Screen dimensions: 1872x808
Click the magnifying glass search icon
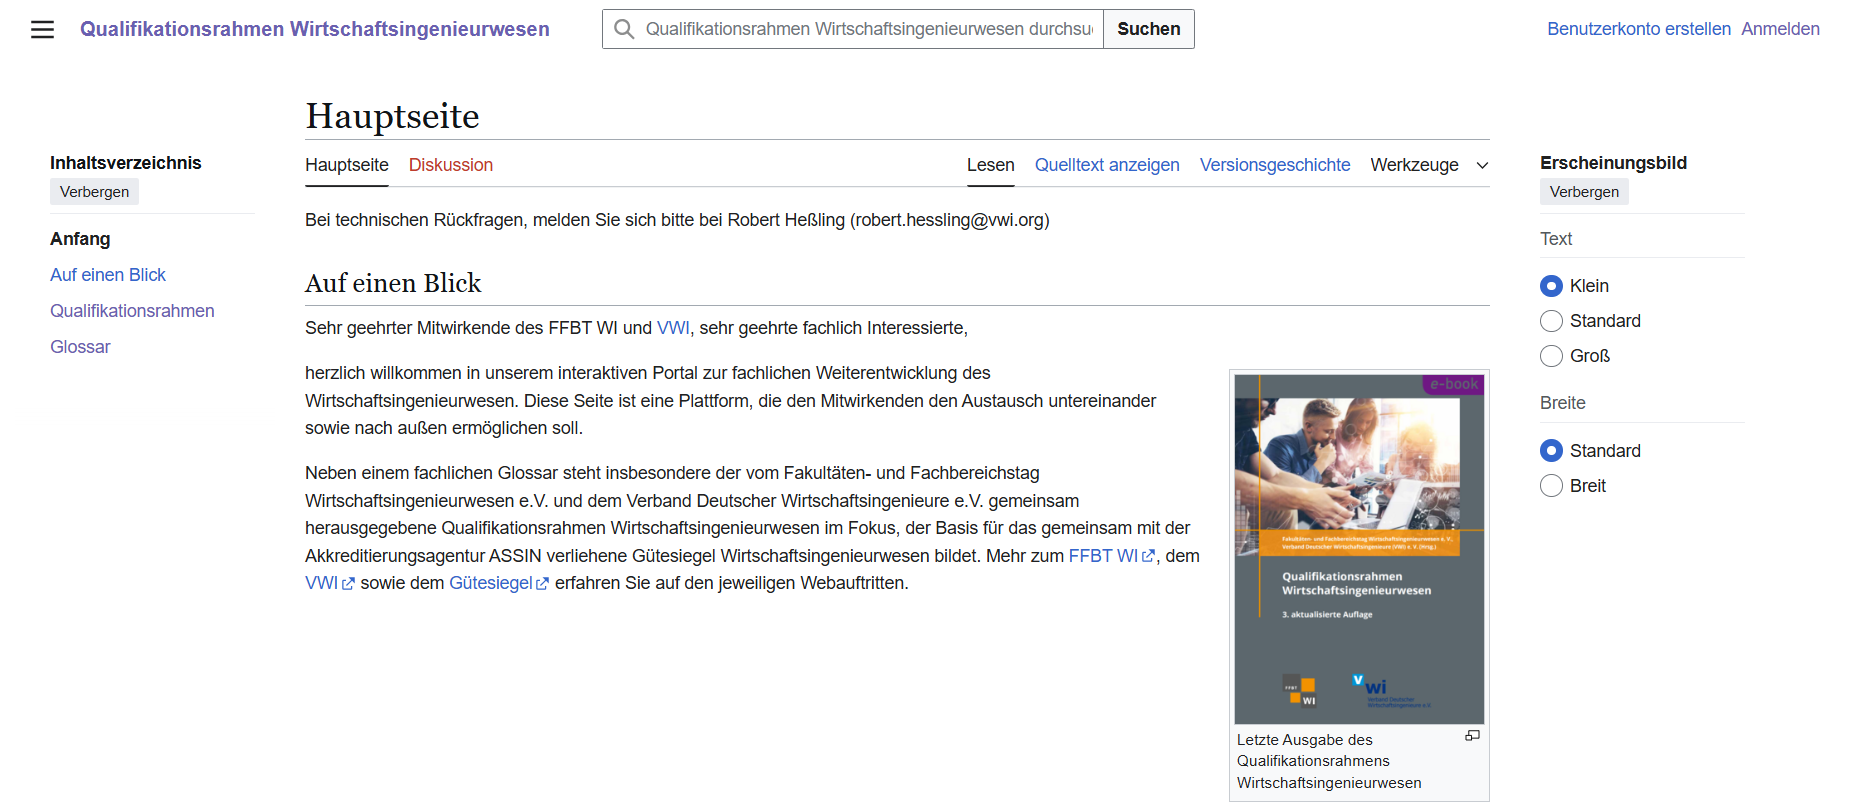point(624,29)
